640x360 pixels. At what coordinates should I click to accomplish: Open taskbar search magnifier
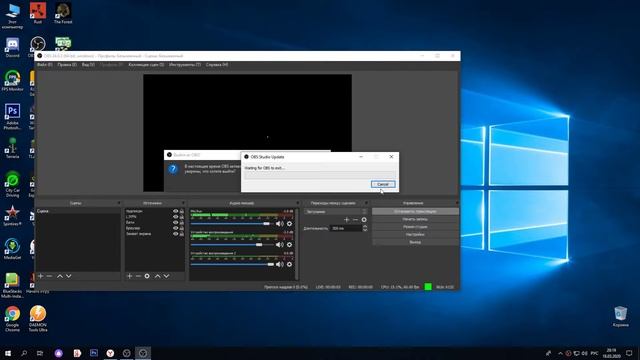click(24, 353)
